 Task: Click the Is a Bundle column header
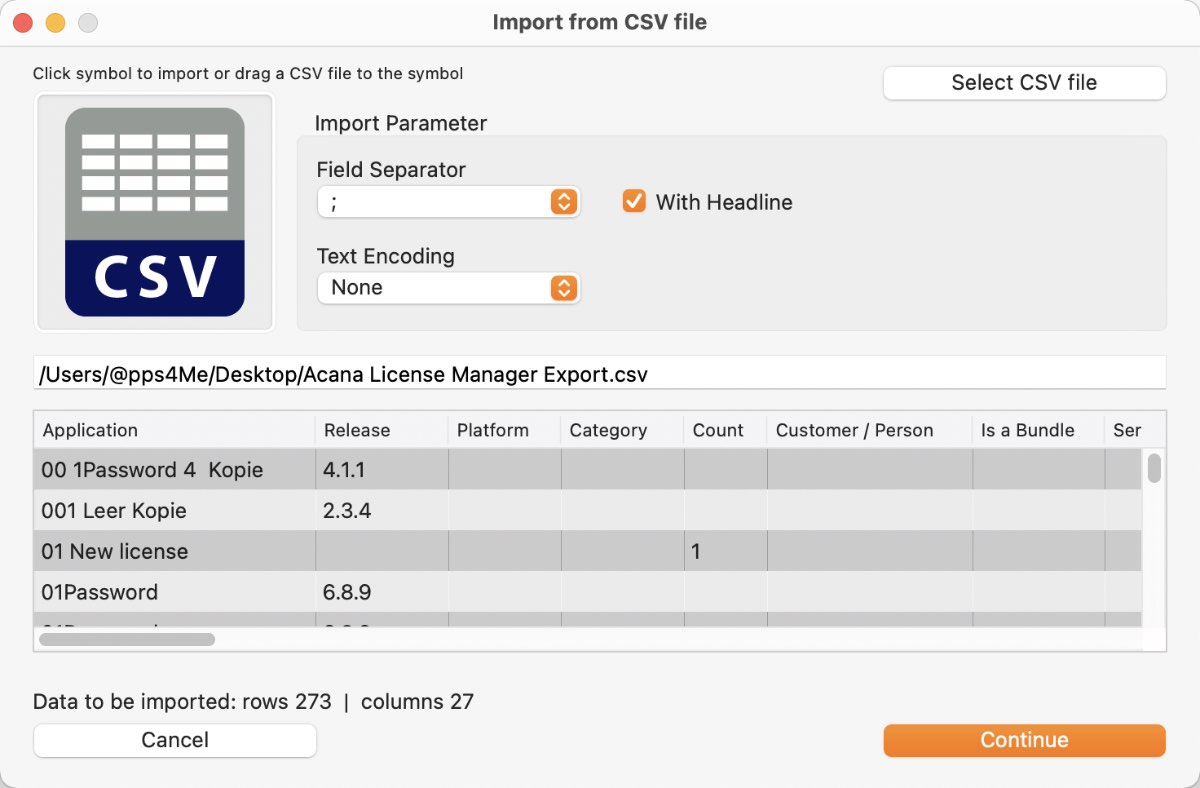[x=1038, y=430]
